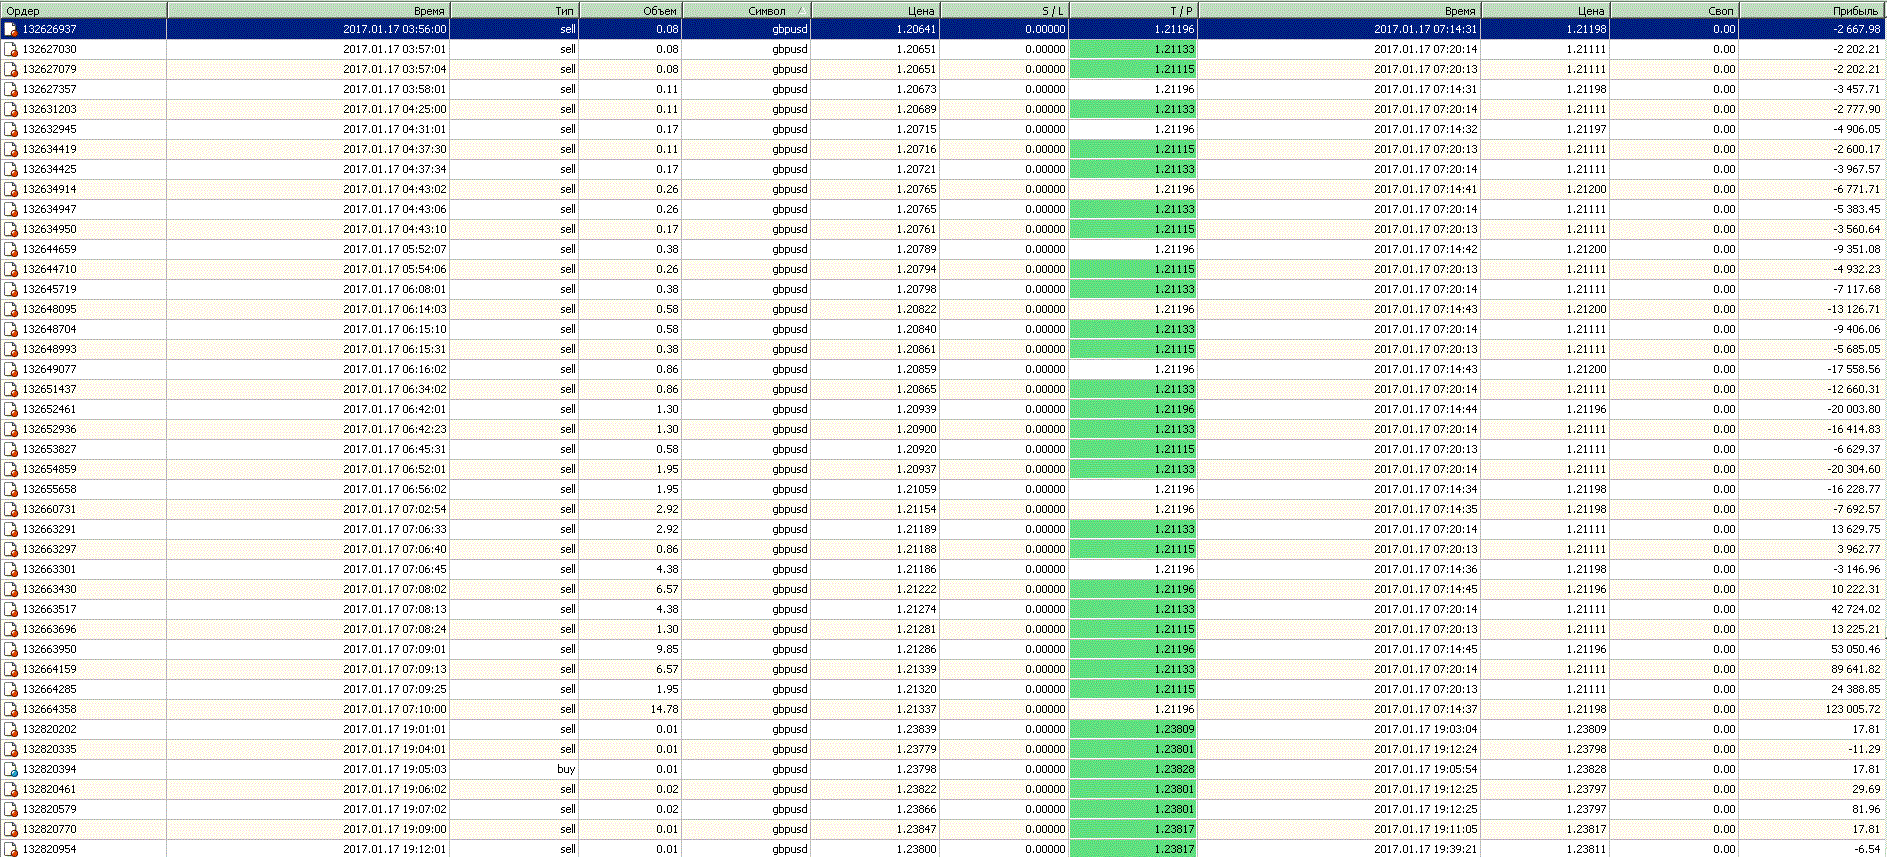1887x857 pixels.
Task: Click the close time 2017.01.17 07:14:37
Action: tap(1425, 709)
